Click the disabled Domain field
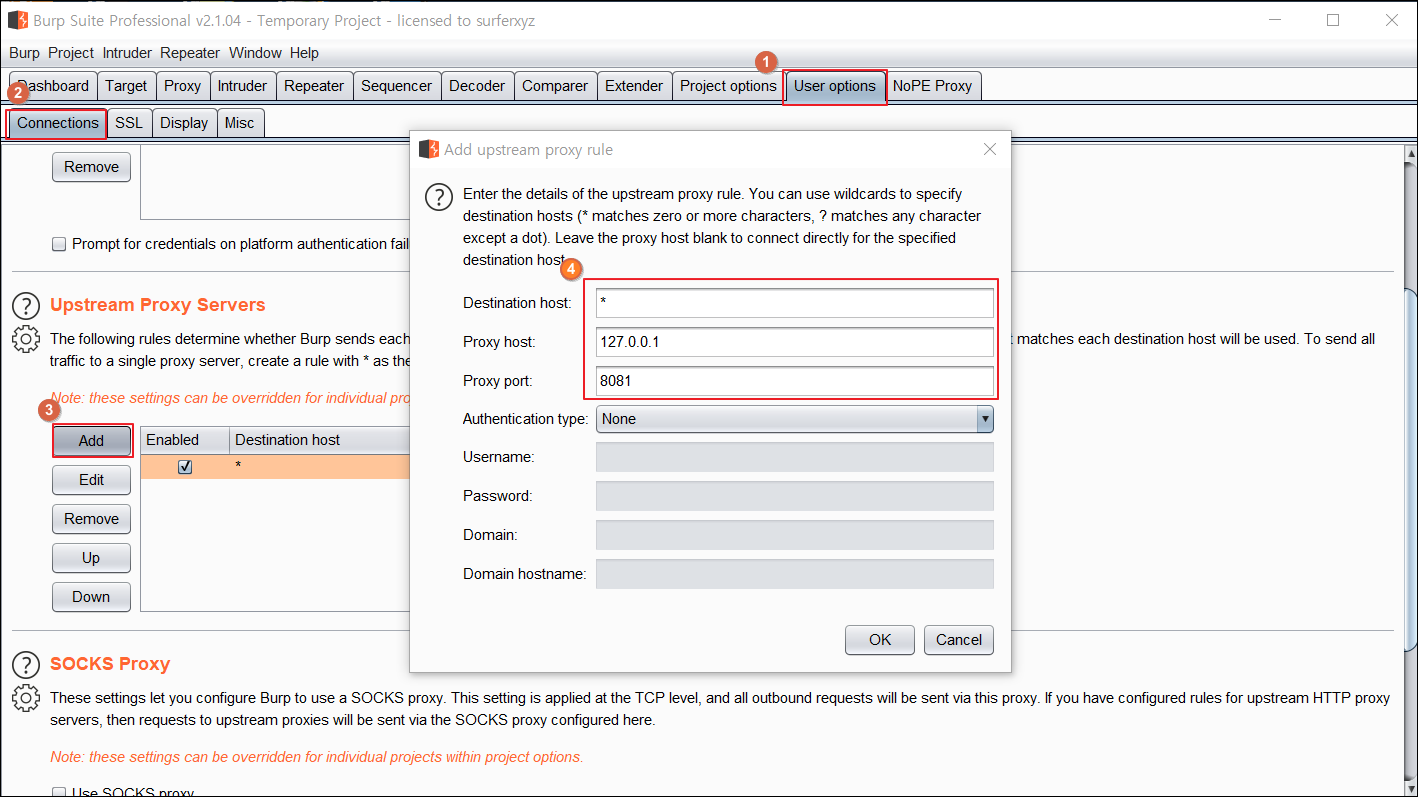Screen dimensions: 1418x797 (x=795, y=535)
